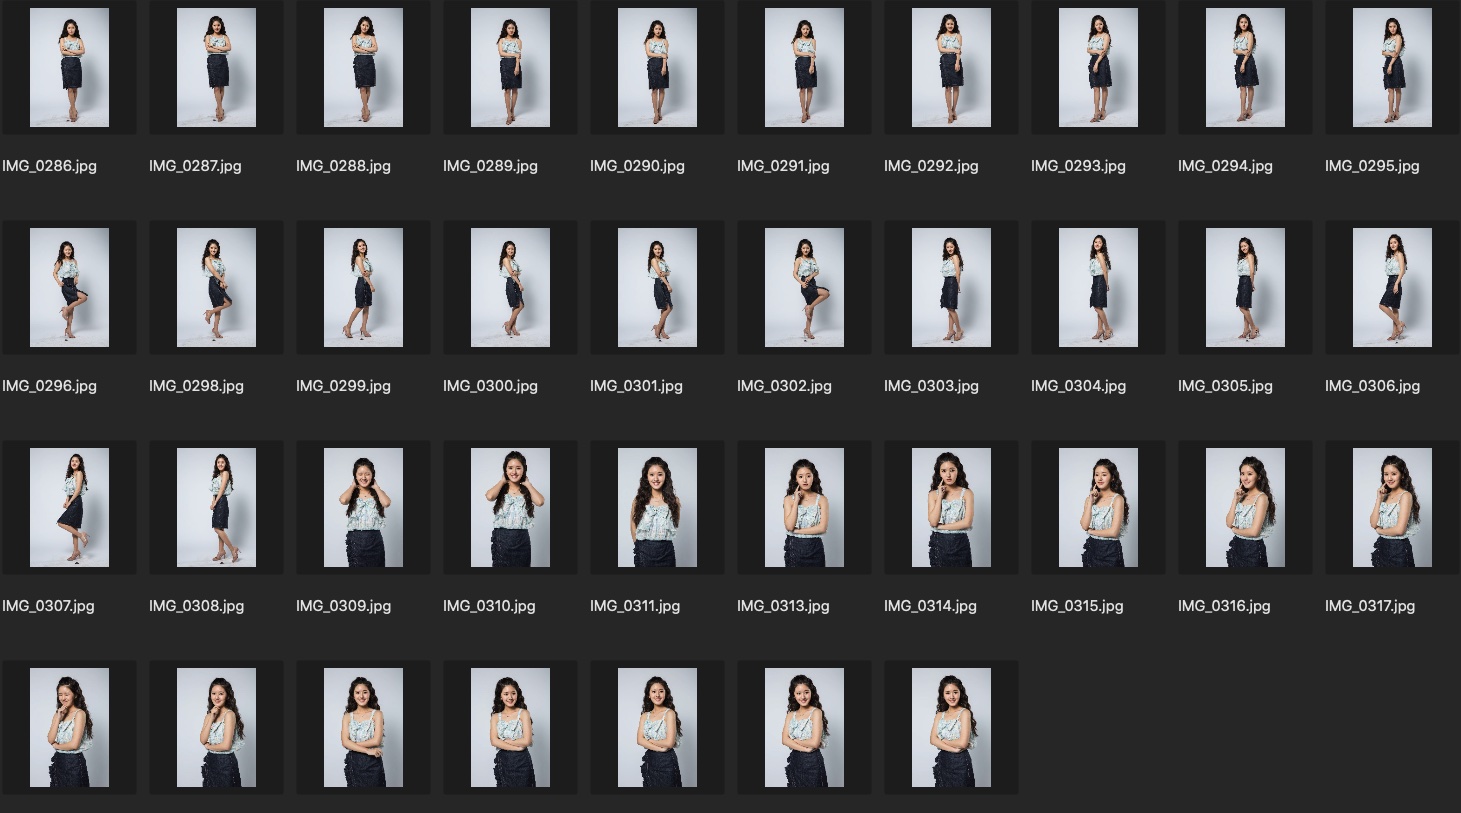The image size is (1461, 813).
Task: Click the IMG_0316.jpg file name label
Action: coord(1224,606)
